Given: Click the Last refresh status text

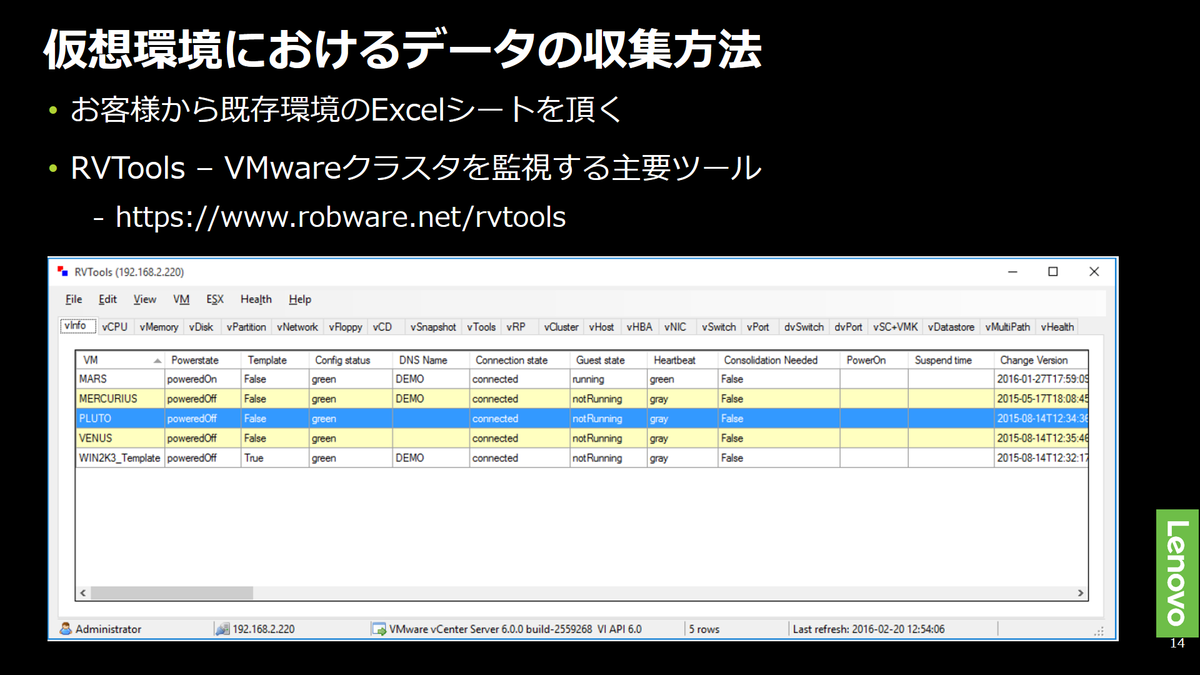Looking at the screenshot, I should pyautogui.click(x=868, y=629).
